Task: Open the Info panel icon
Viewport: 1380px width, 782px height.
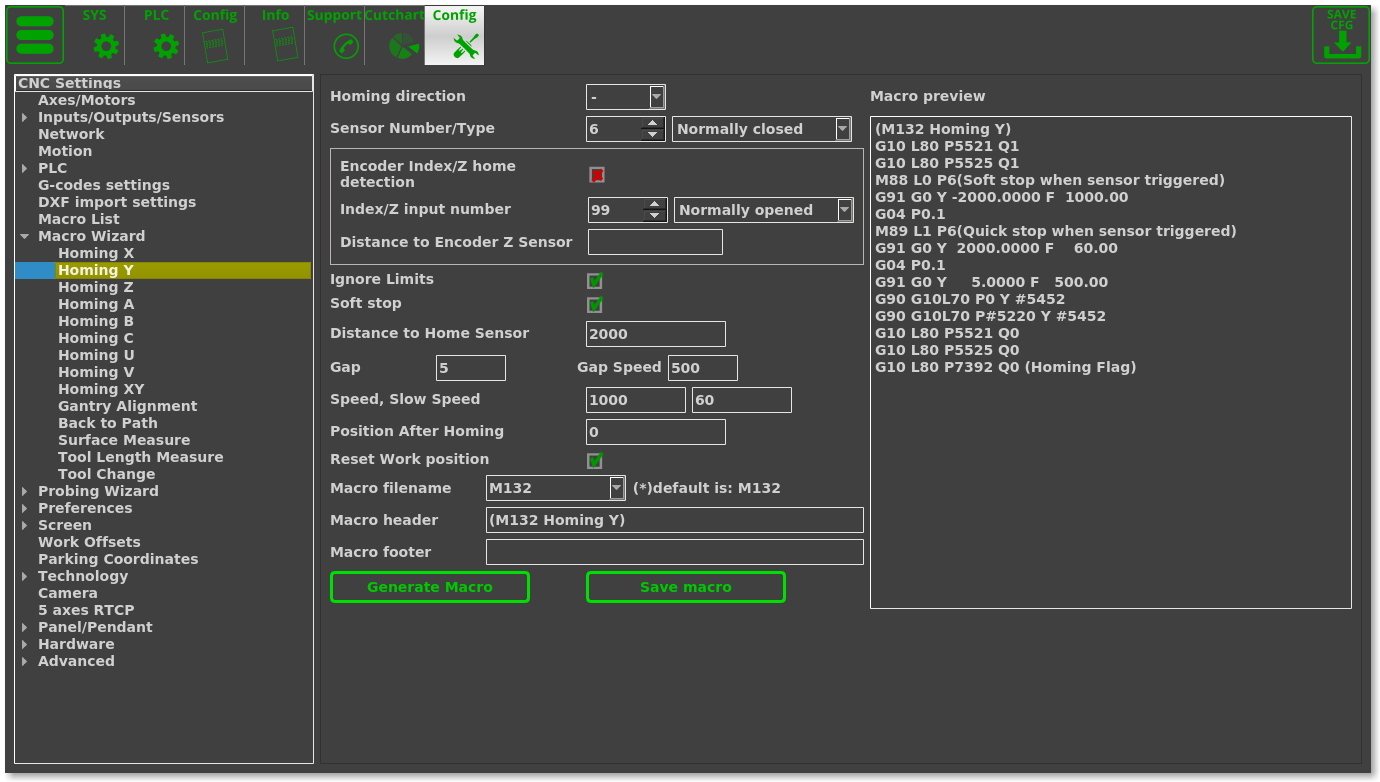Action: point(284,46)
